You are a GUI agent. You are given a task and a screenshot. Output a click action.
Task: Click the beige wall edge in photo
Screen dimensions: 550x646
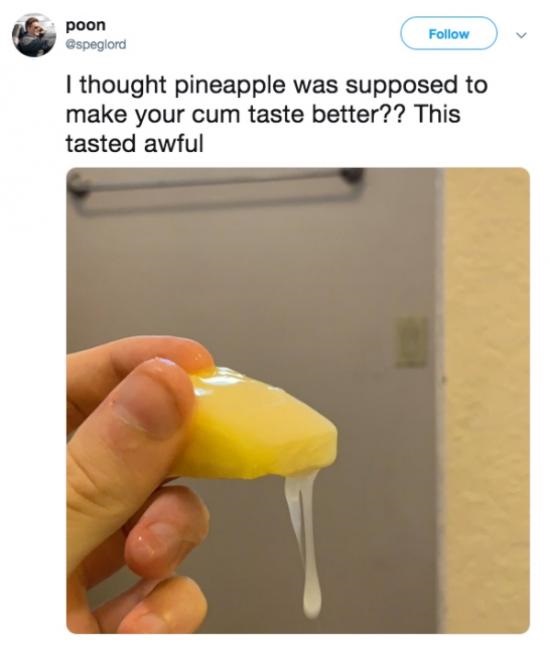(486, 400)
